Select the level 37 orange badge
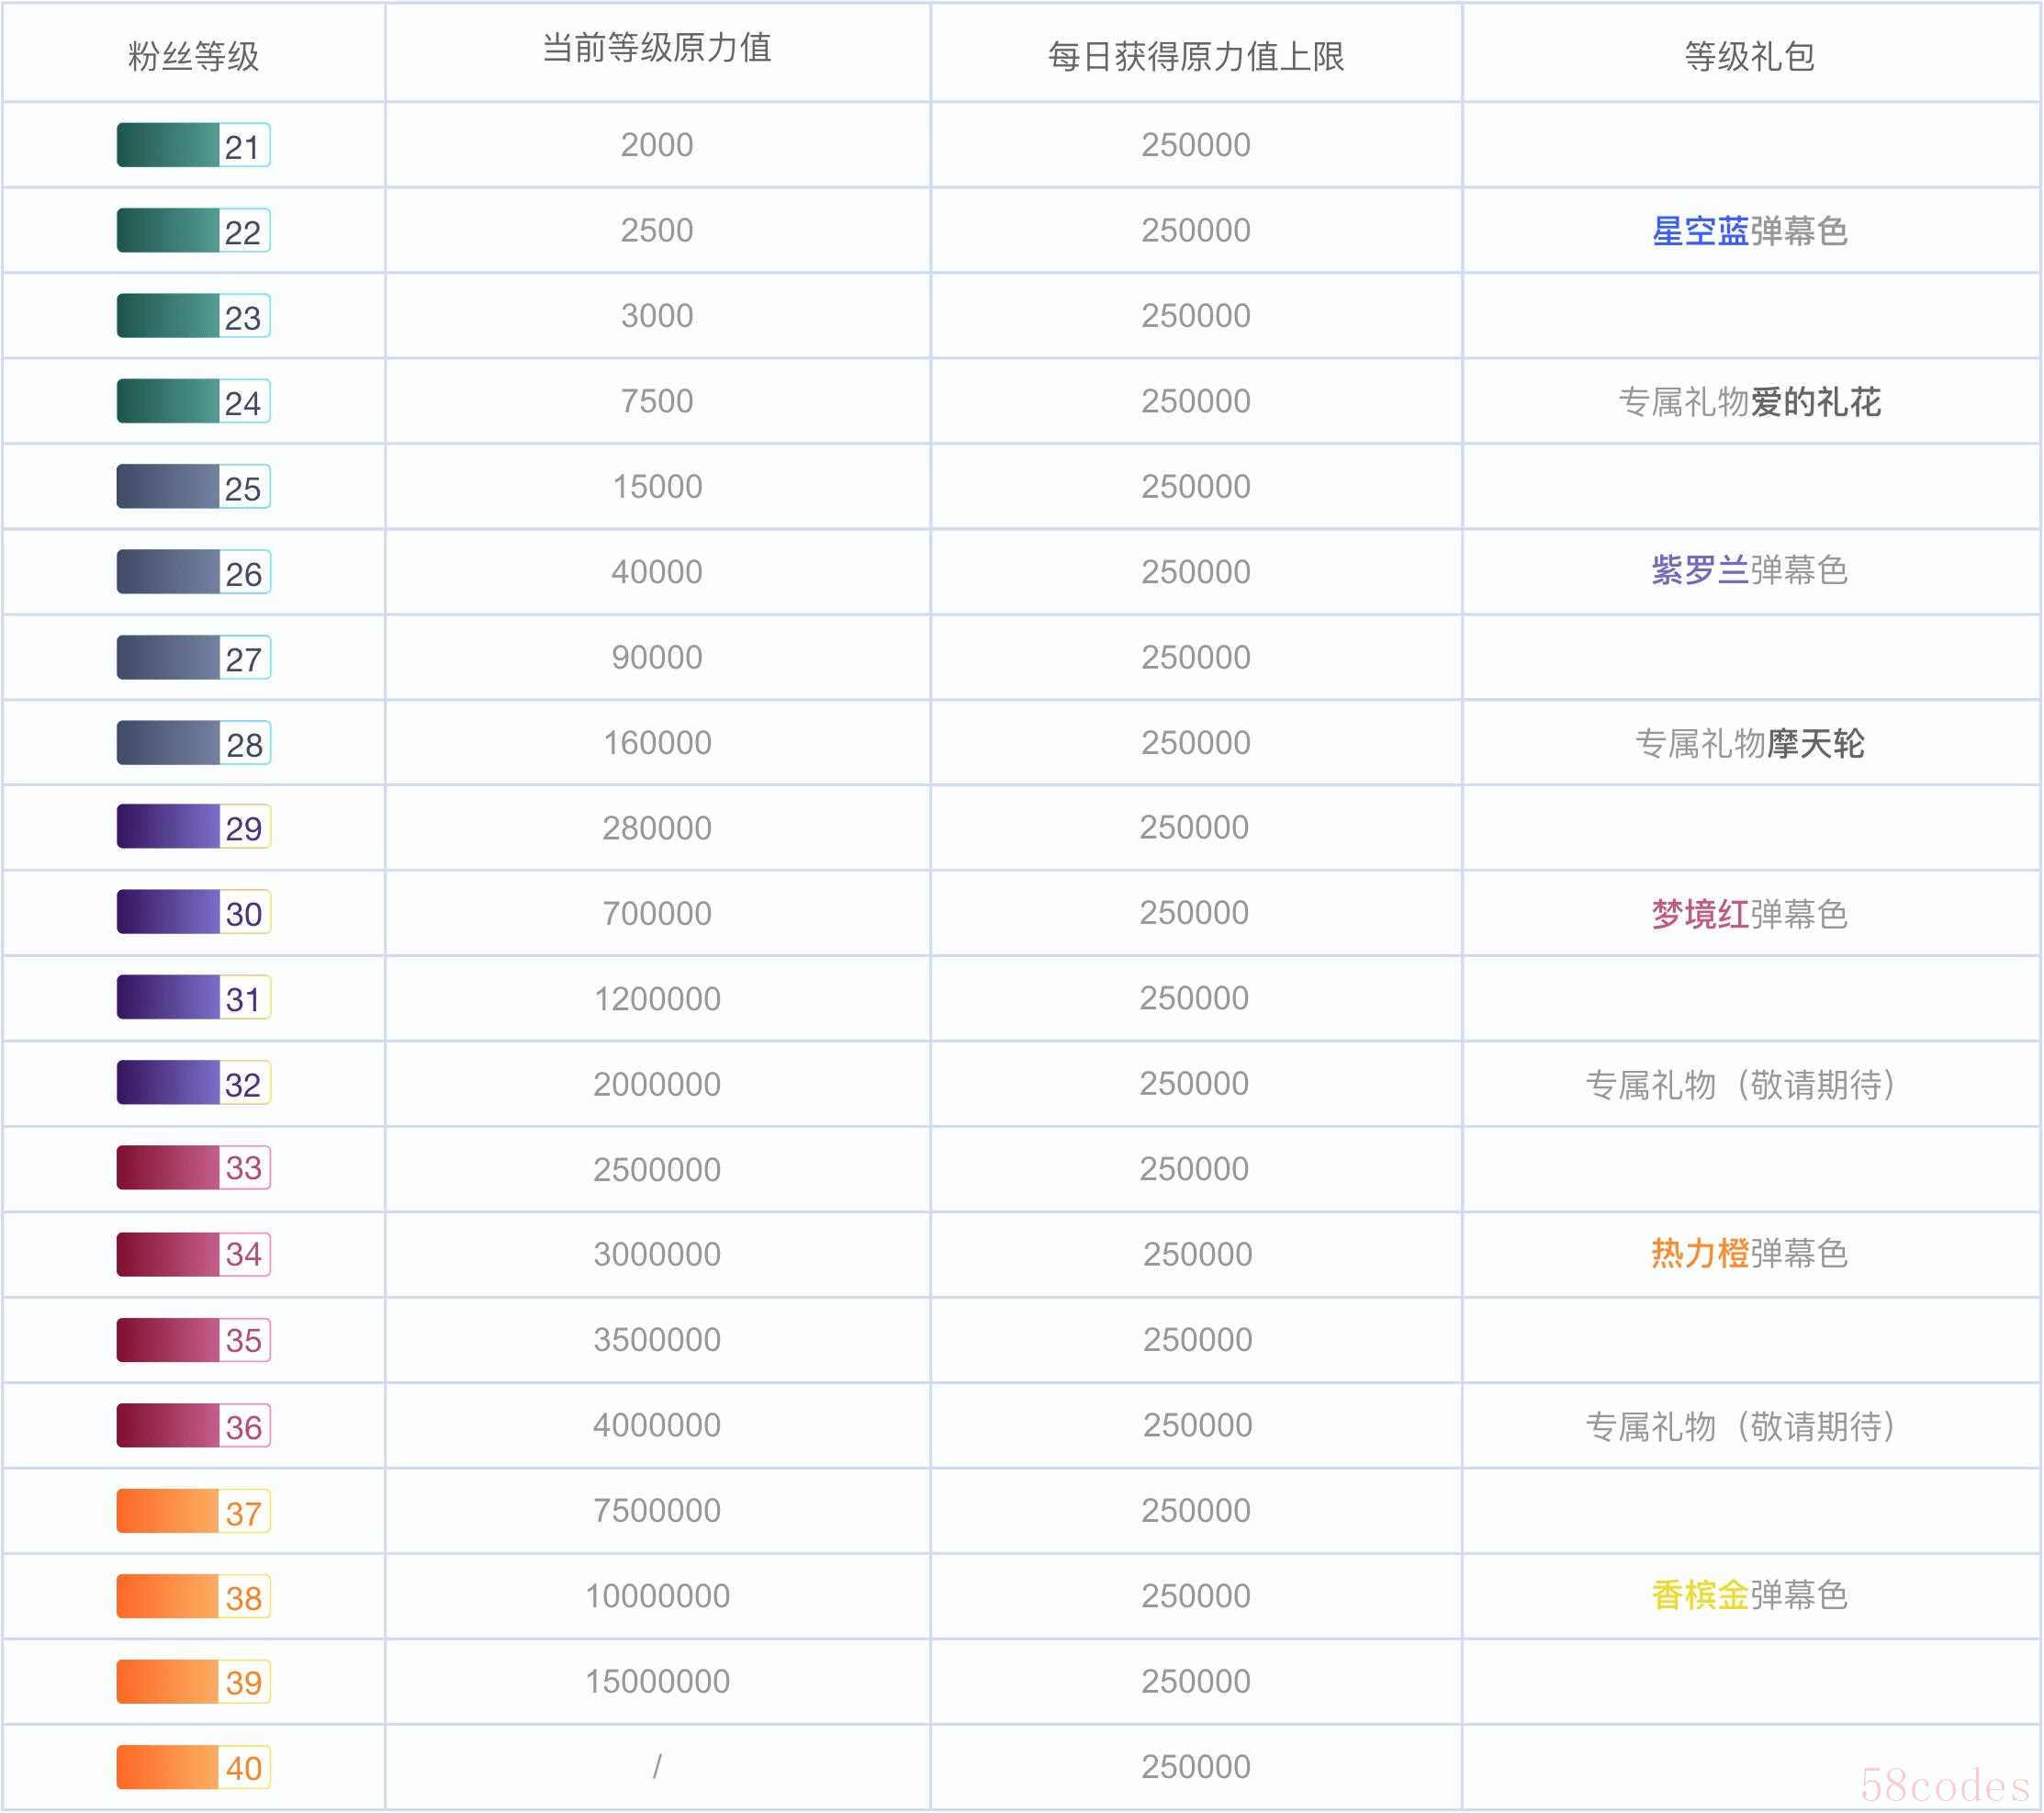This screenshot has width=2044, height=1813. 193,1511
